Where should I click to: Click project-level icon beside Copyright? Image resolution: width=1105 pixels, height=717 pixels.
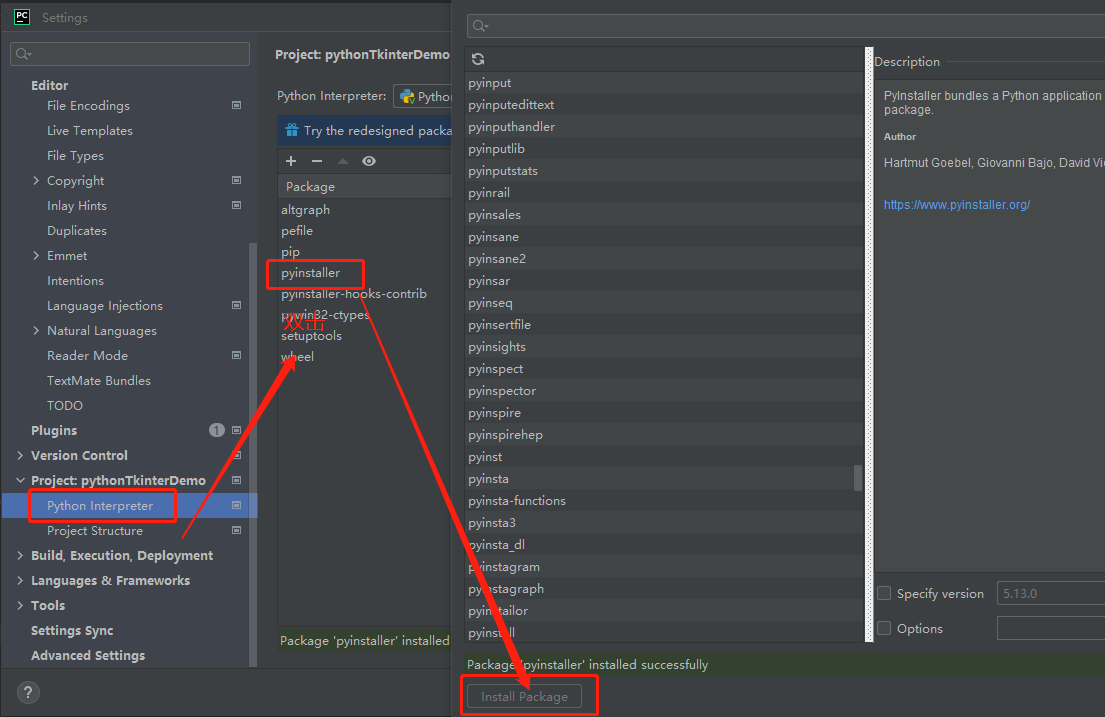(x=237, y=180)
